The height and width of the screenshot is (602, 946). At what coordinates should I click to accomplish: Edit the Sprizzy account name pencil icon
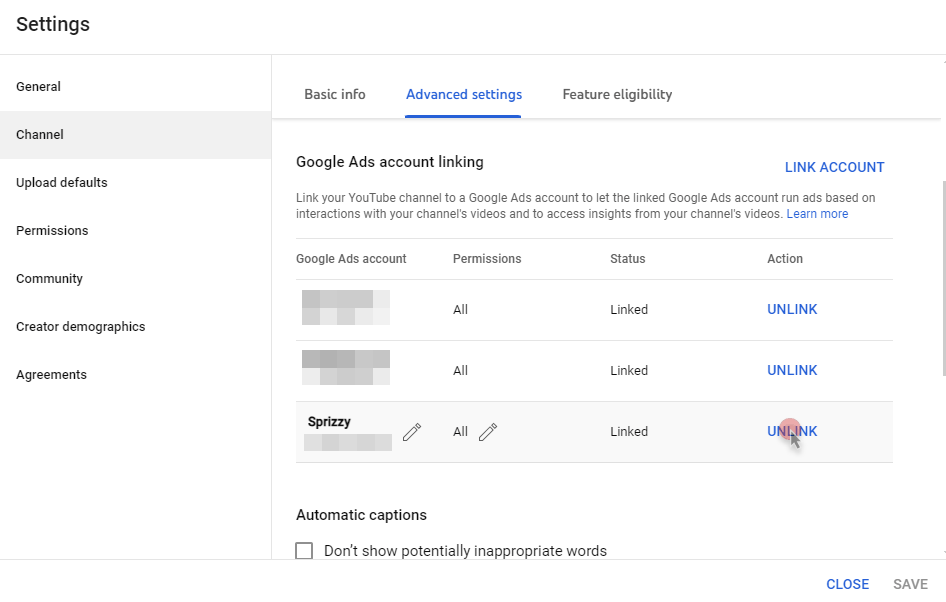pos(412,432)
